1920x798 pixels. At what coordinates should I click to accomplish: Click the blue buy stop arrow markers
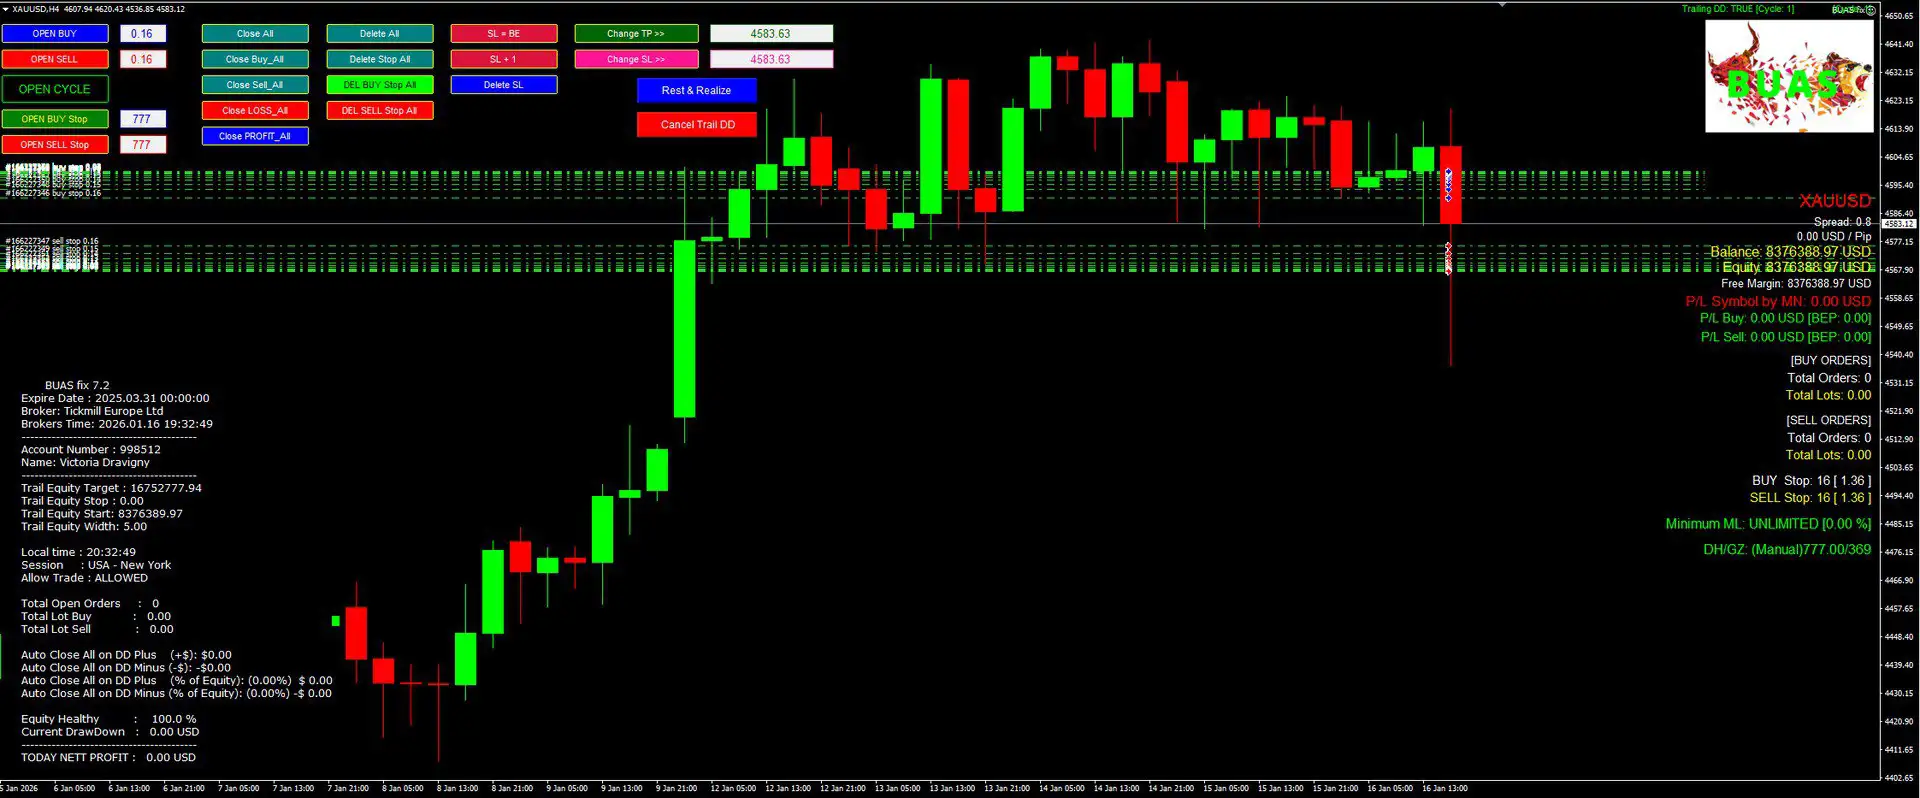1448,185
